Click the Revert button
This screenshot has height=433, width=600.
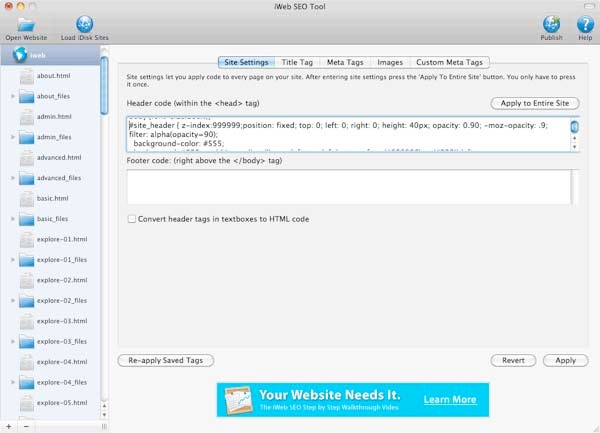click(x=513, y=360)
